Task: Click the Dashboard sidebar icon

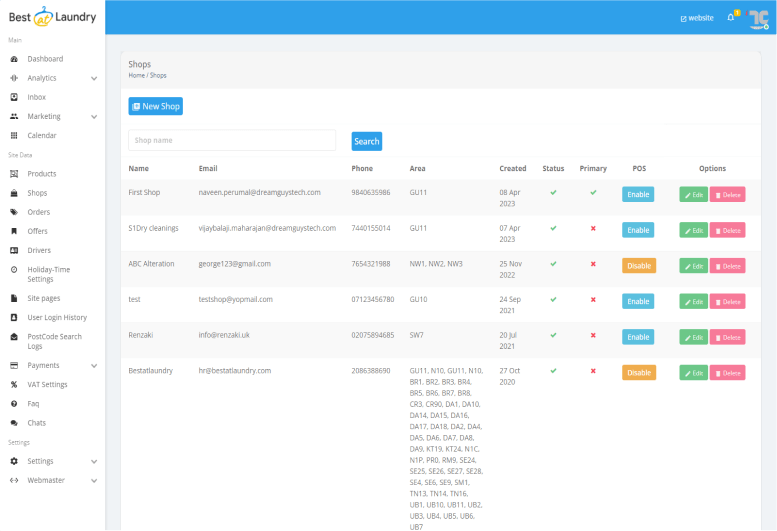Action: [14, 59]
